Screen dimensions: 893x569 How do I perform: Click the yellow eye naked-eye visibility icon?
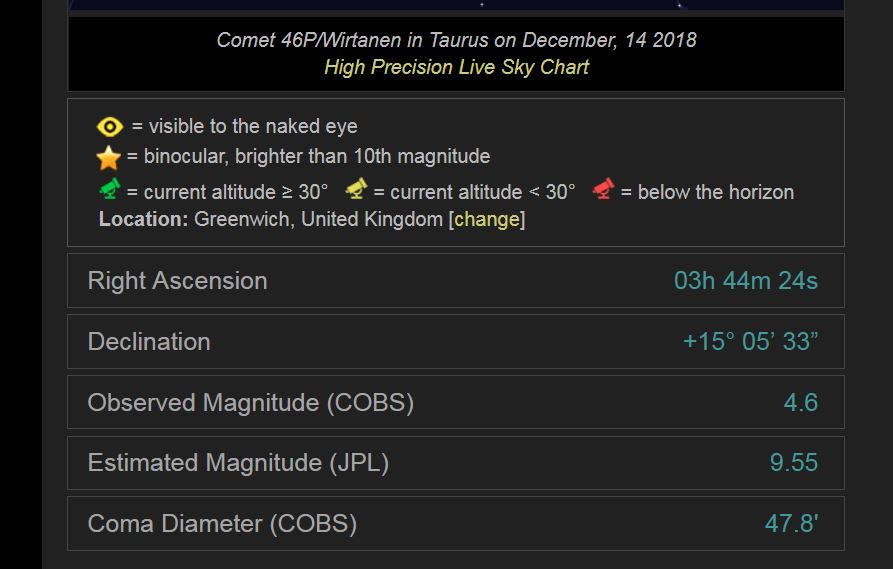(110, 127)
